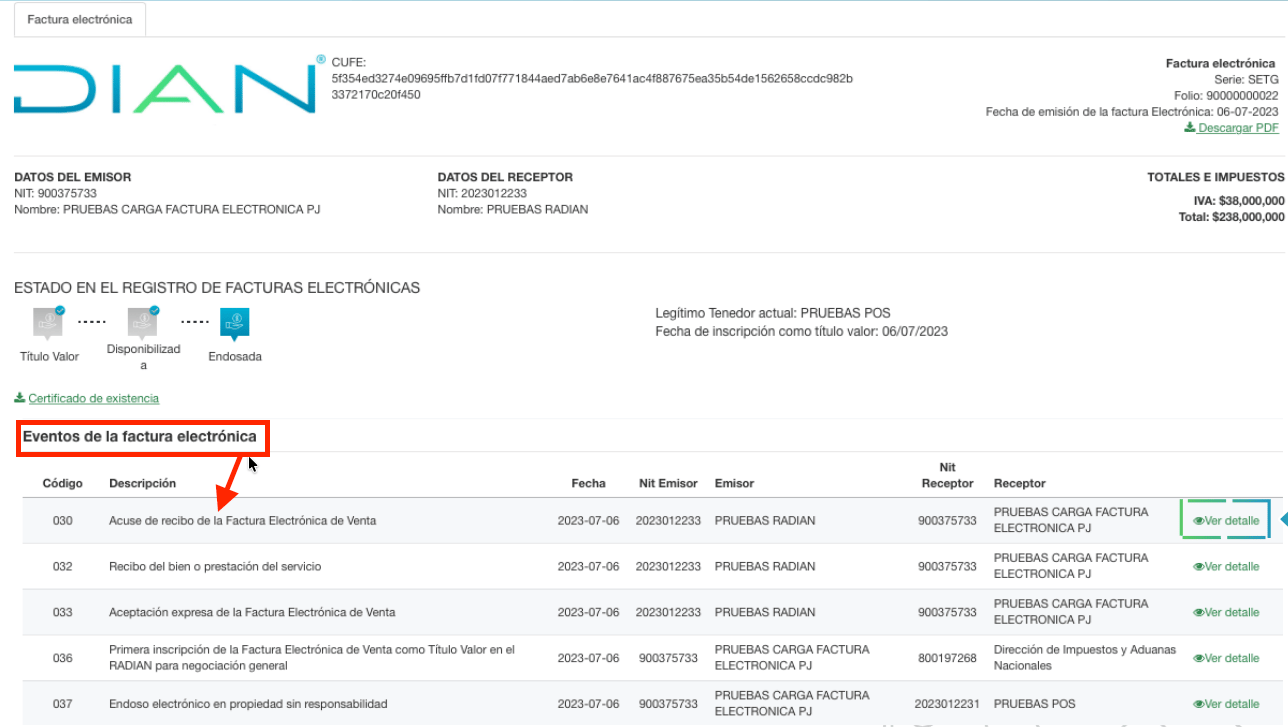
Task: Open the Factura electrónica tab
Action: (80, 20)
